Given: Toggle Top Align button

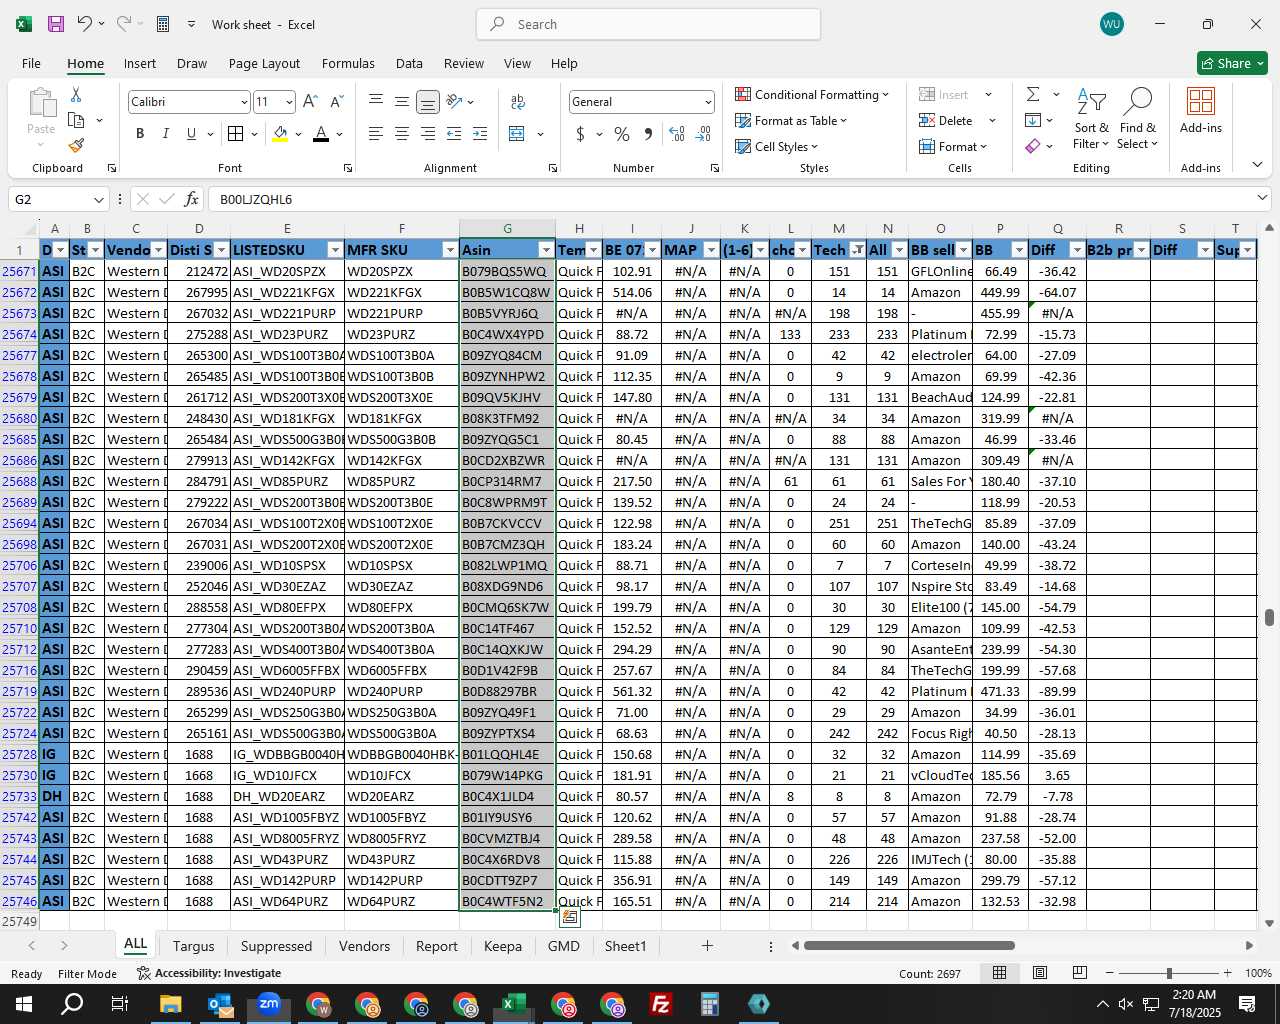Looking at the screenshot, I should [375, 101].
